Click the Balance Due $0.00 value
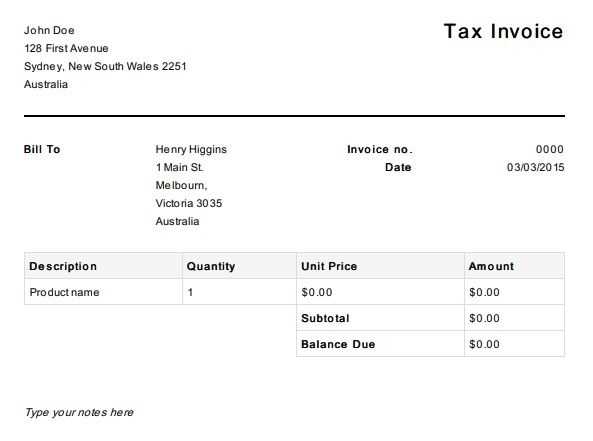 click(x=484, y=344)
